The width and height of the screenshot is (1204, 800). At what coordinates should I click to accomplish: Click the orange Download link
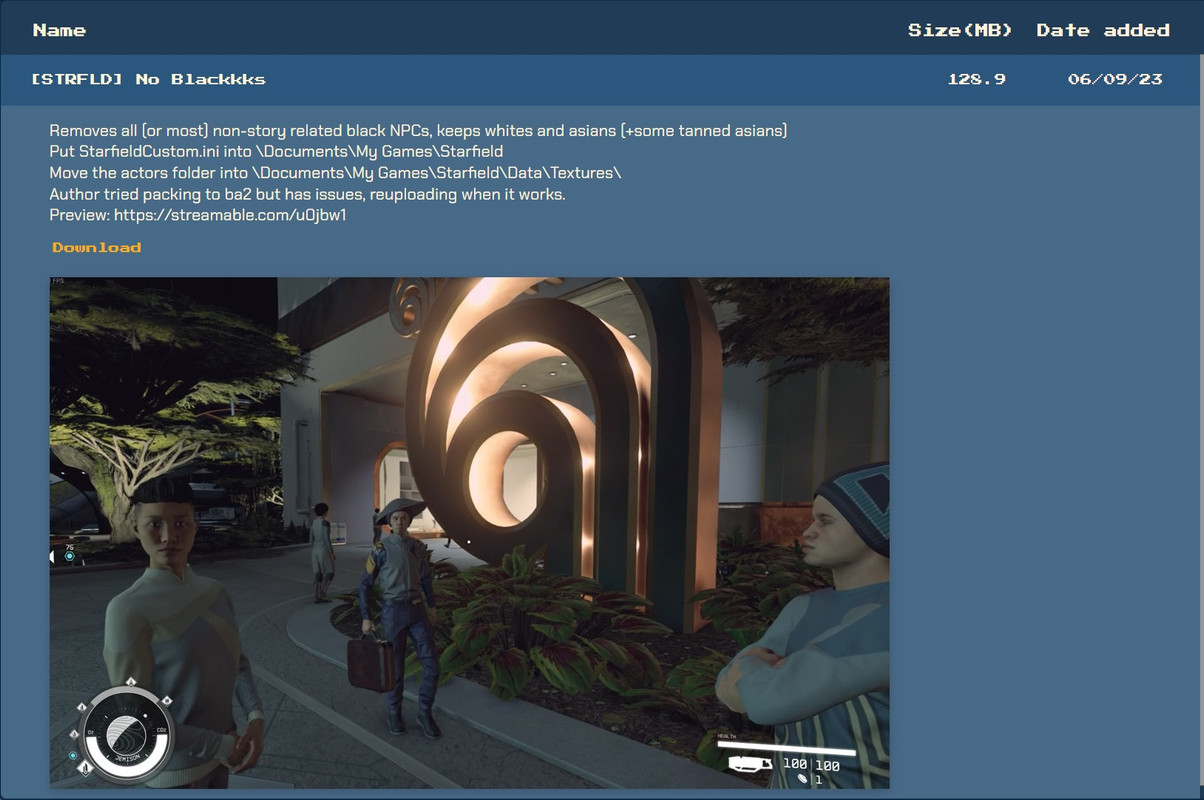(x=97, y=247)
